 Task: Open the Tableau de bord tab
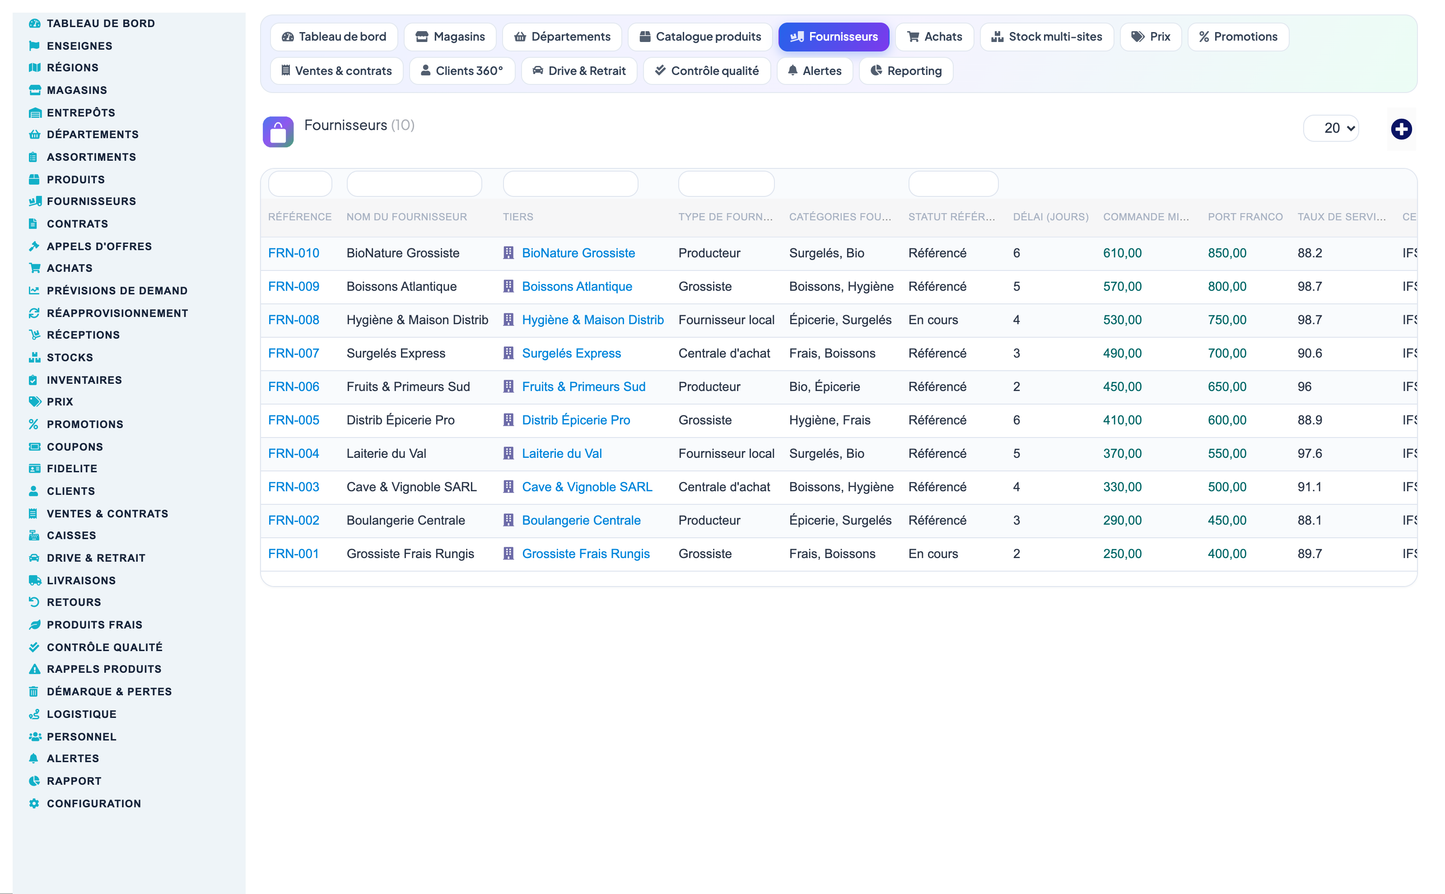coord(334,37)
